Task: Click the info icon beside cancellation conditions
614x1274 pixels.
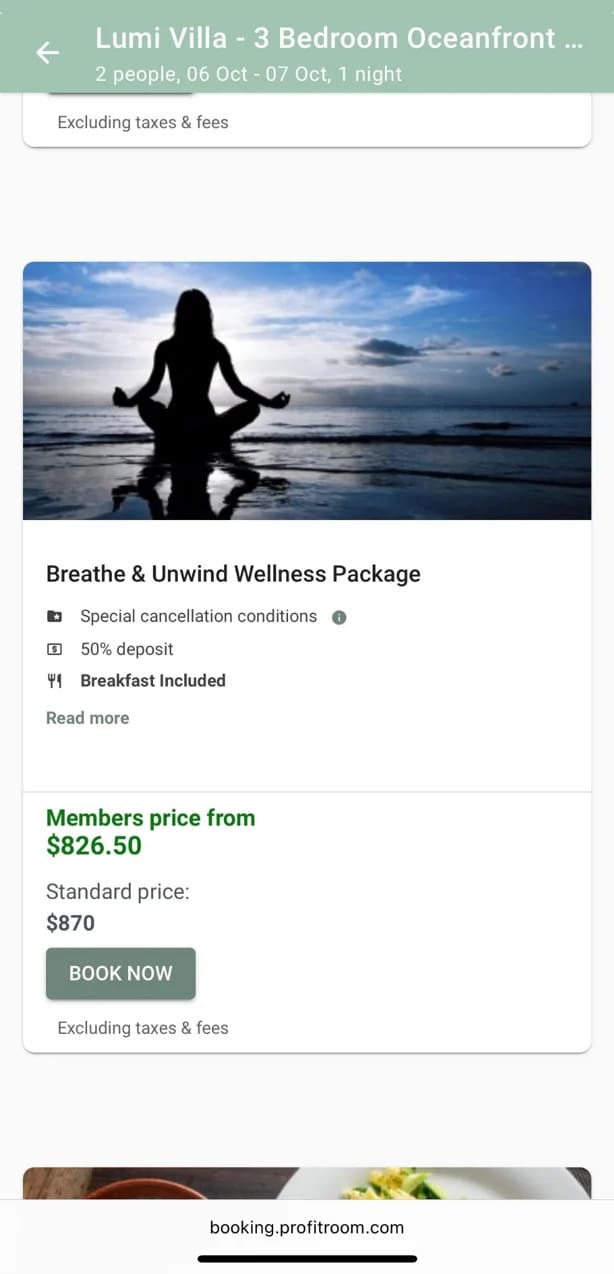Action: point(339,617)
